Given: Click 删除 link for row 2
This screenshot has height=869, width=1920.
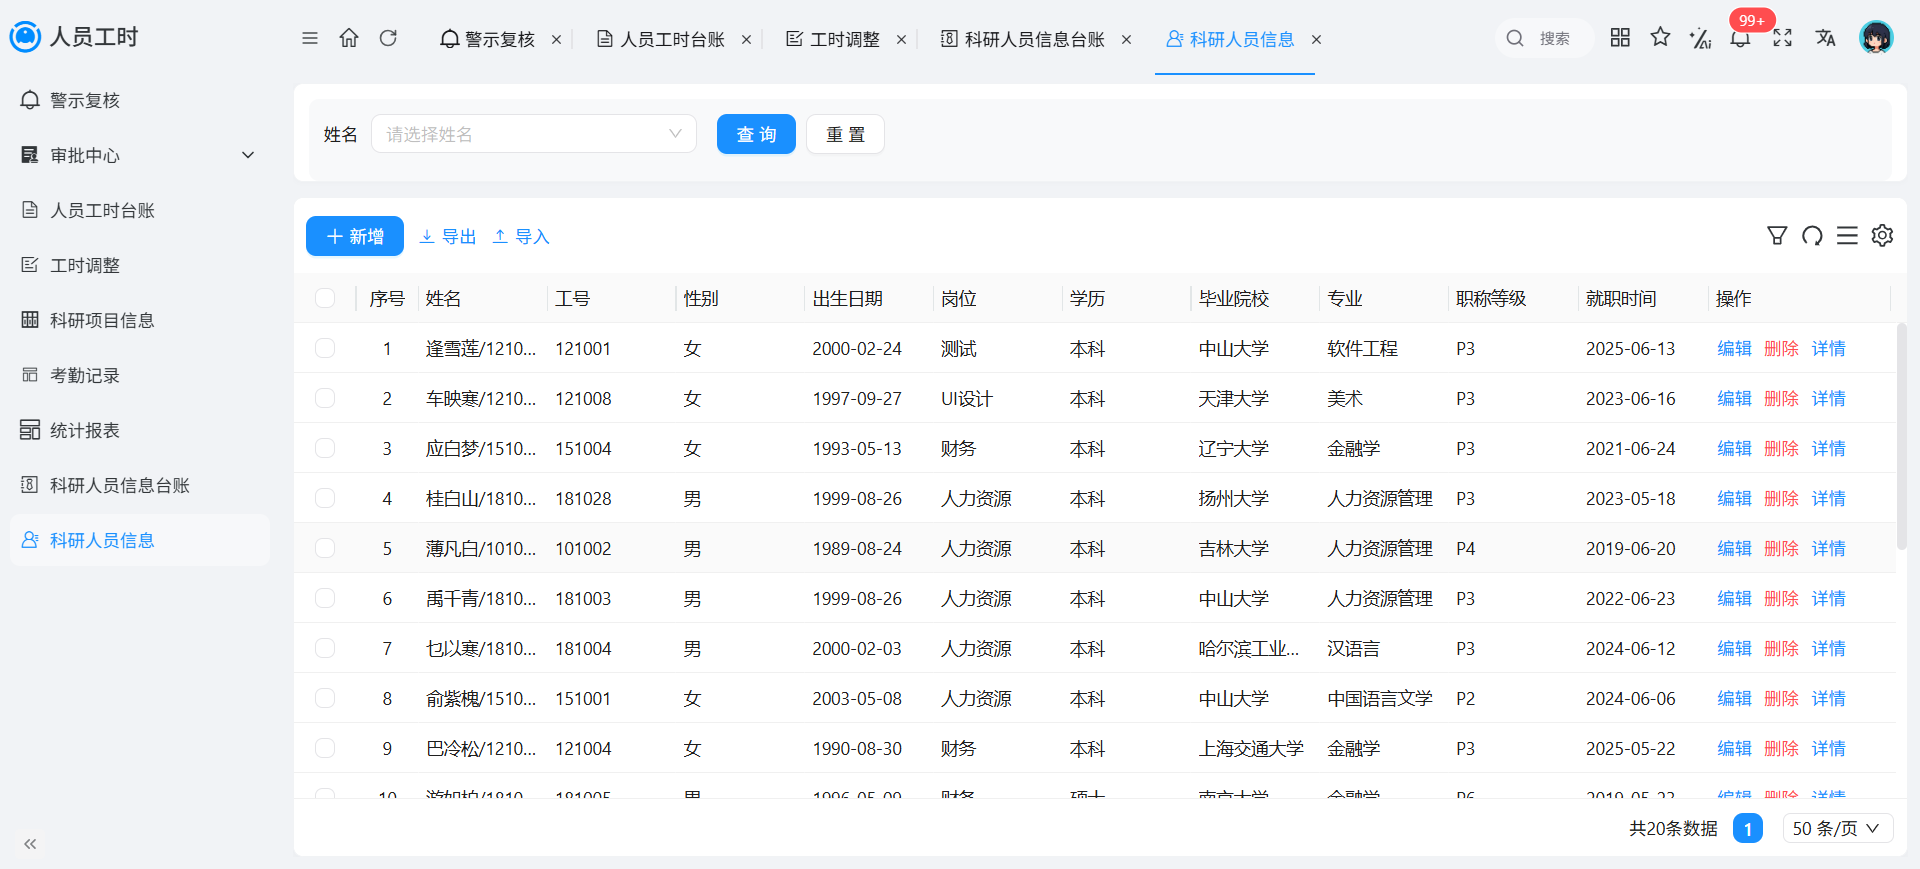Looking at the screenshot, I should point(1781,398).
